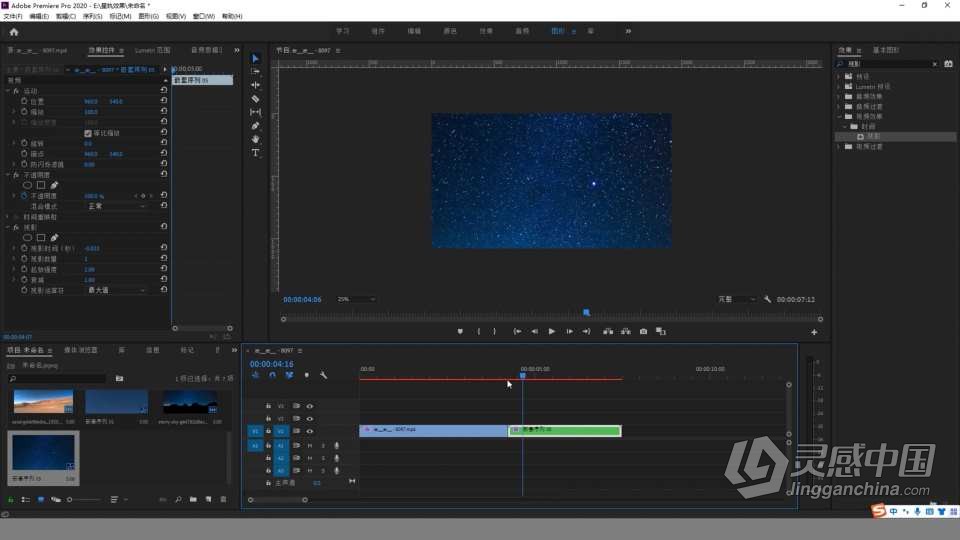Toggle Snap in the timeline
This screenshot has width=960, height=540.
coord(272,375)
